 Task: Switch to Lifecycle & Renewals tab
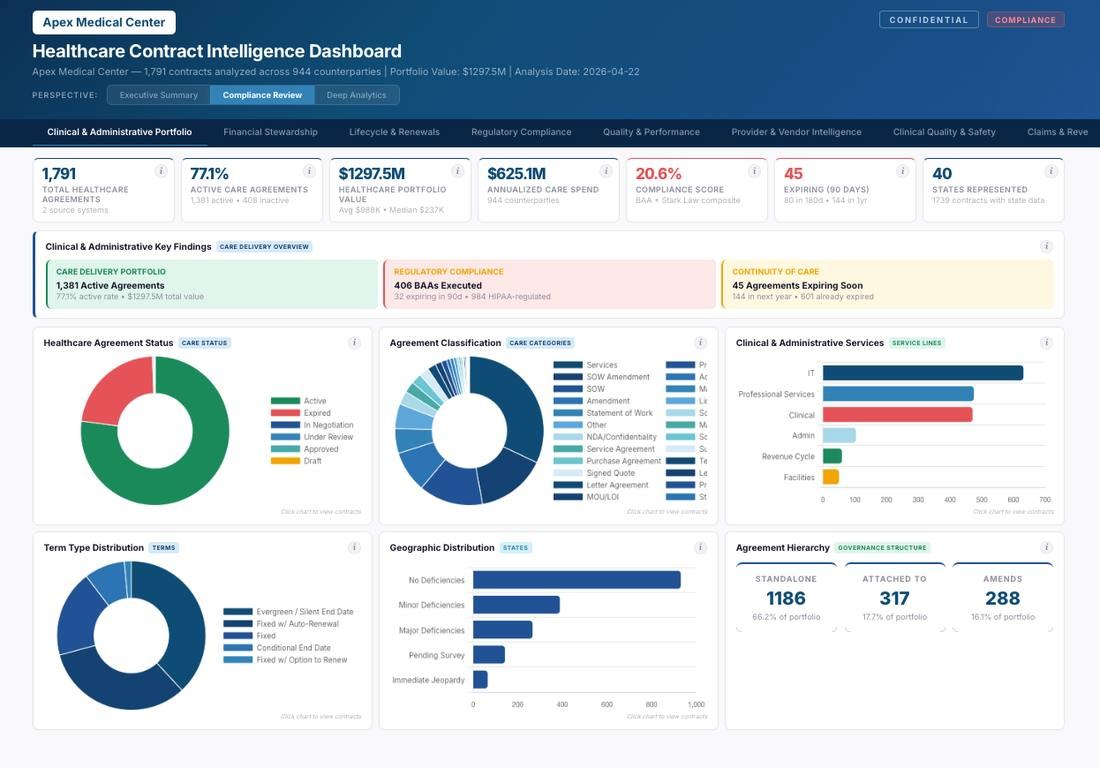[394, 132]
